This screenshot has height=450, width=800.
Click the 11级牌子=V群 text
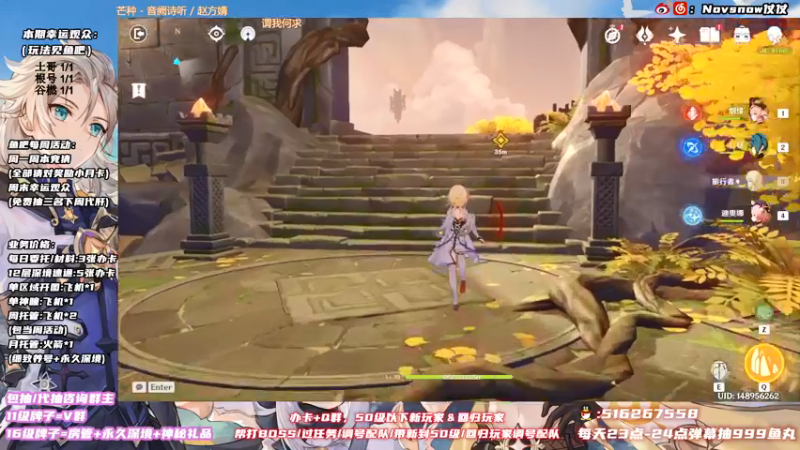point(46,416)
